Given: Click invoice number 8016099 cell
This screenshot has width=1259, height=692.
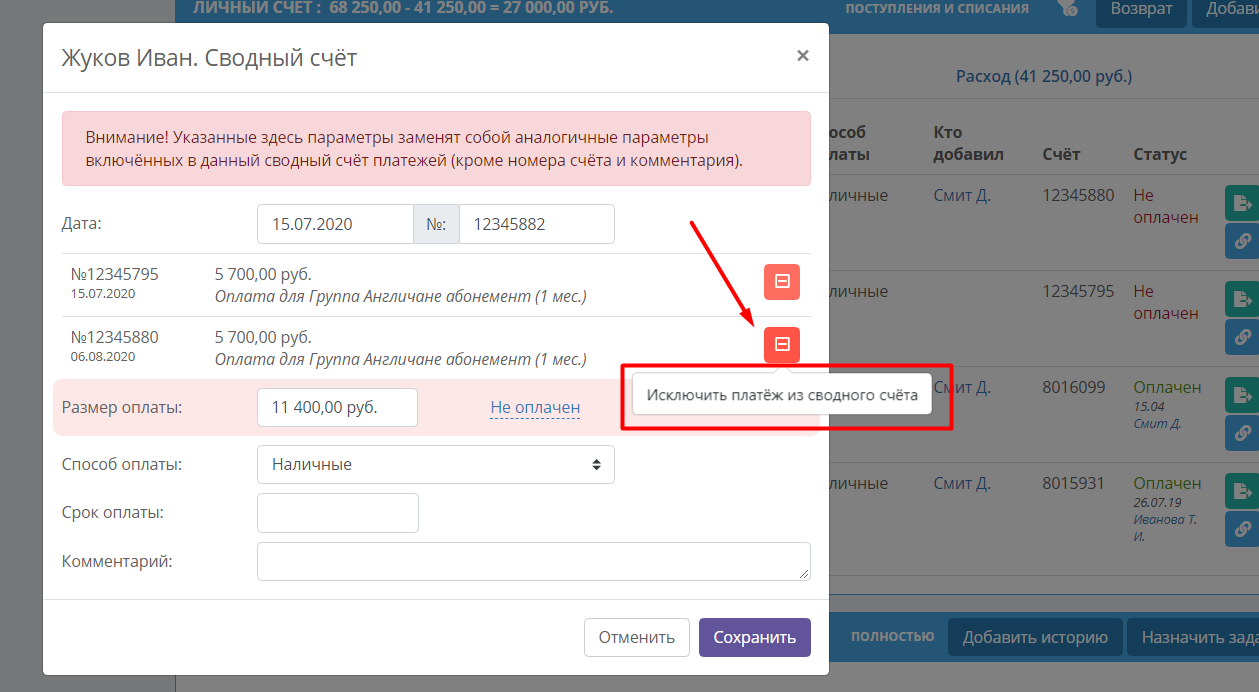Looking at the screenshot, I should tap(1074, 387).
